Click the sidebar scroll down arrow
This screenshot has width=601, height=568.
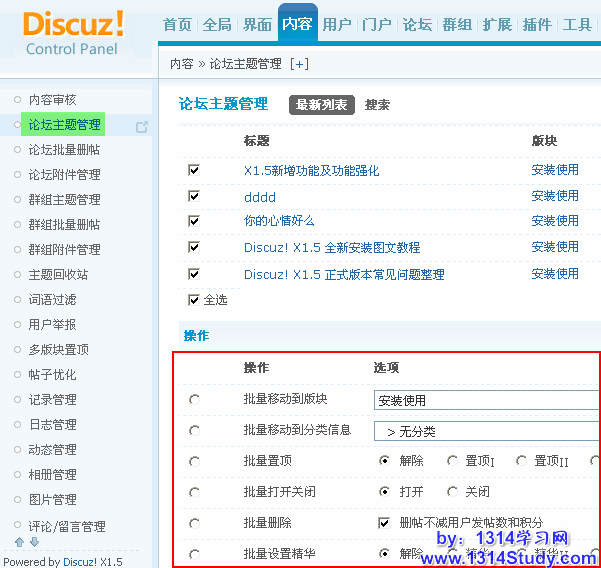(x=34, y=542)
